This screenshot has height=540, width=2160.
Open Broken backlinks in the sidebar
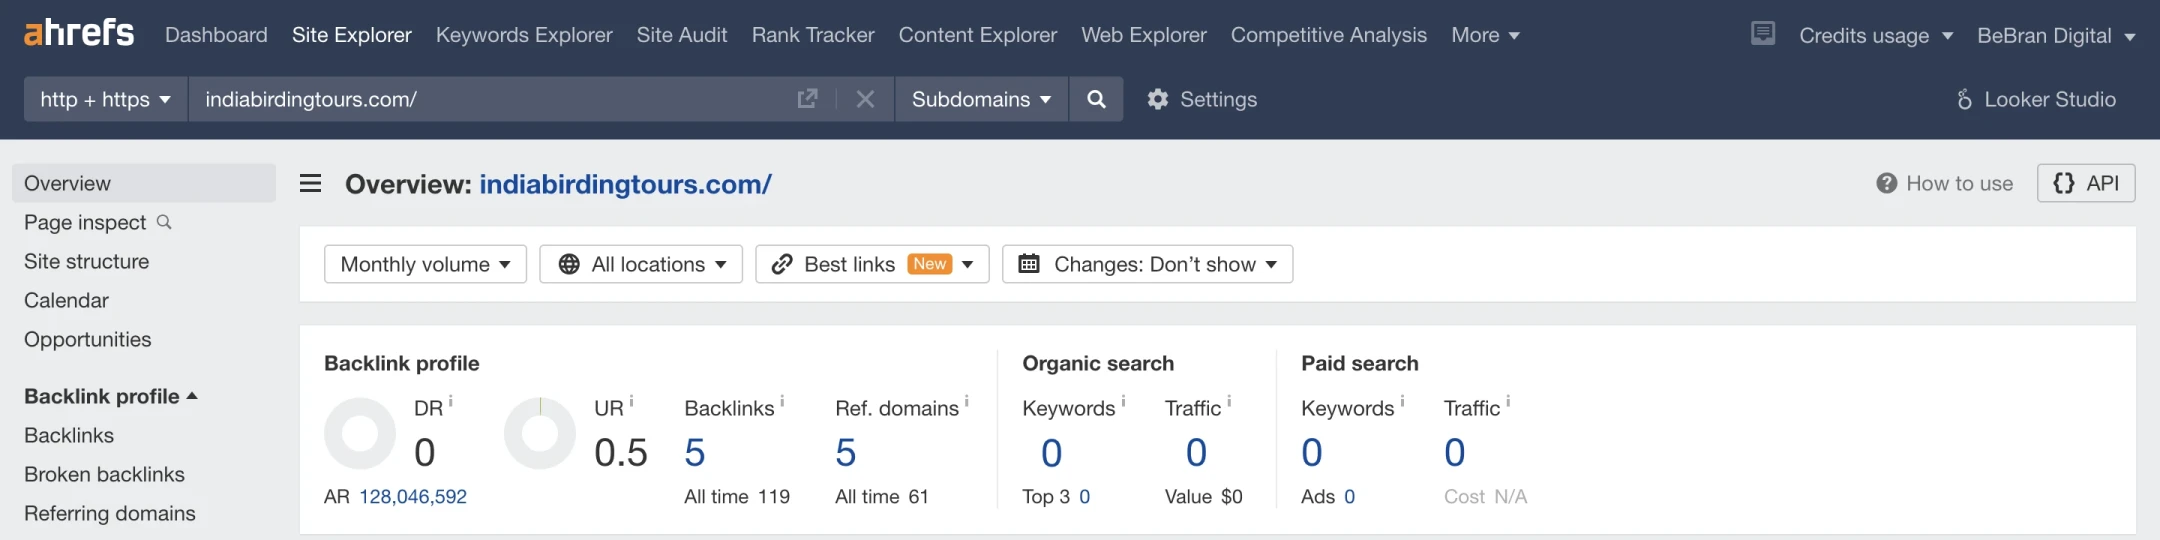coord(105,474)
